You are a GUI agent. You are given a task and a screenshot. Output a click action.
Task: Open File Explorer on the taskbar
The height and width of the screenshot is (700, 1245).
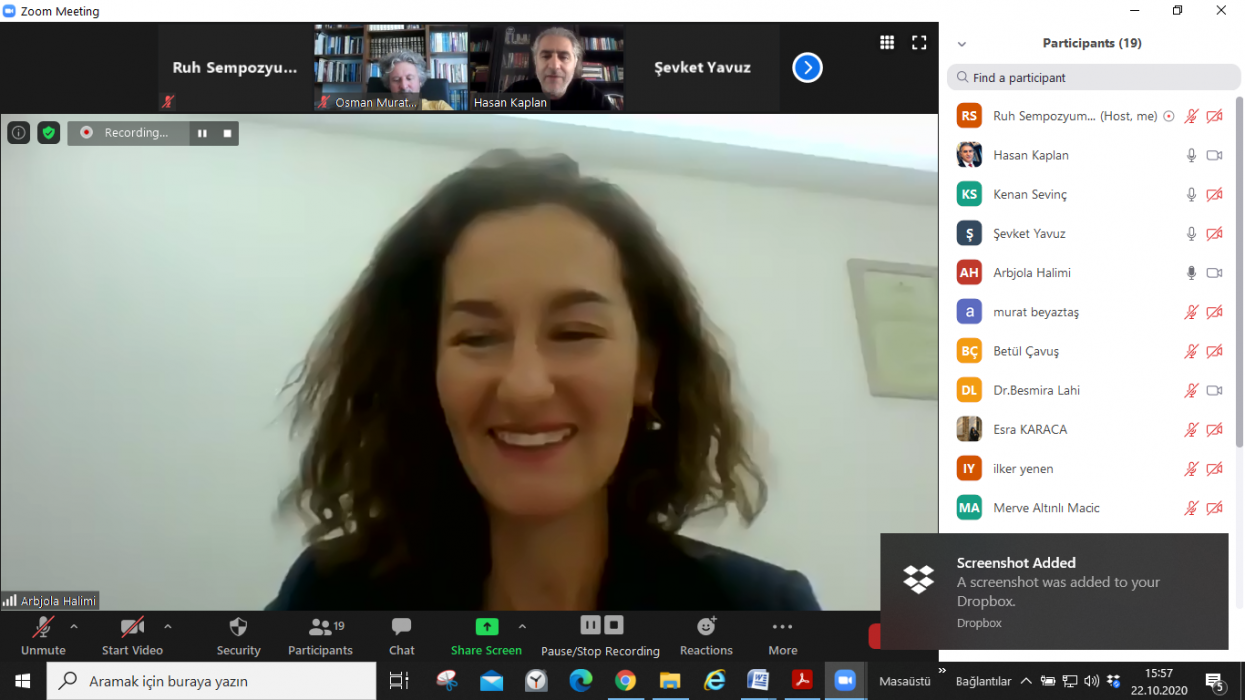[x=670, y=681]
